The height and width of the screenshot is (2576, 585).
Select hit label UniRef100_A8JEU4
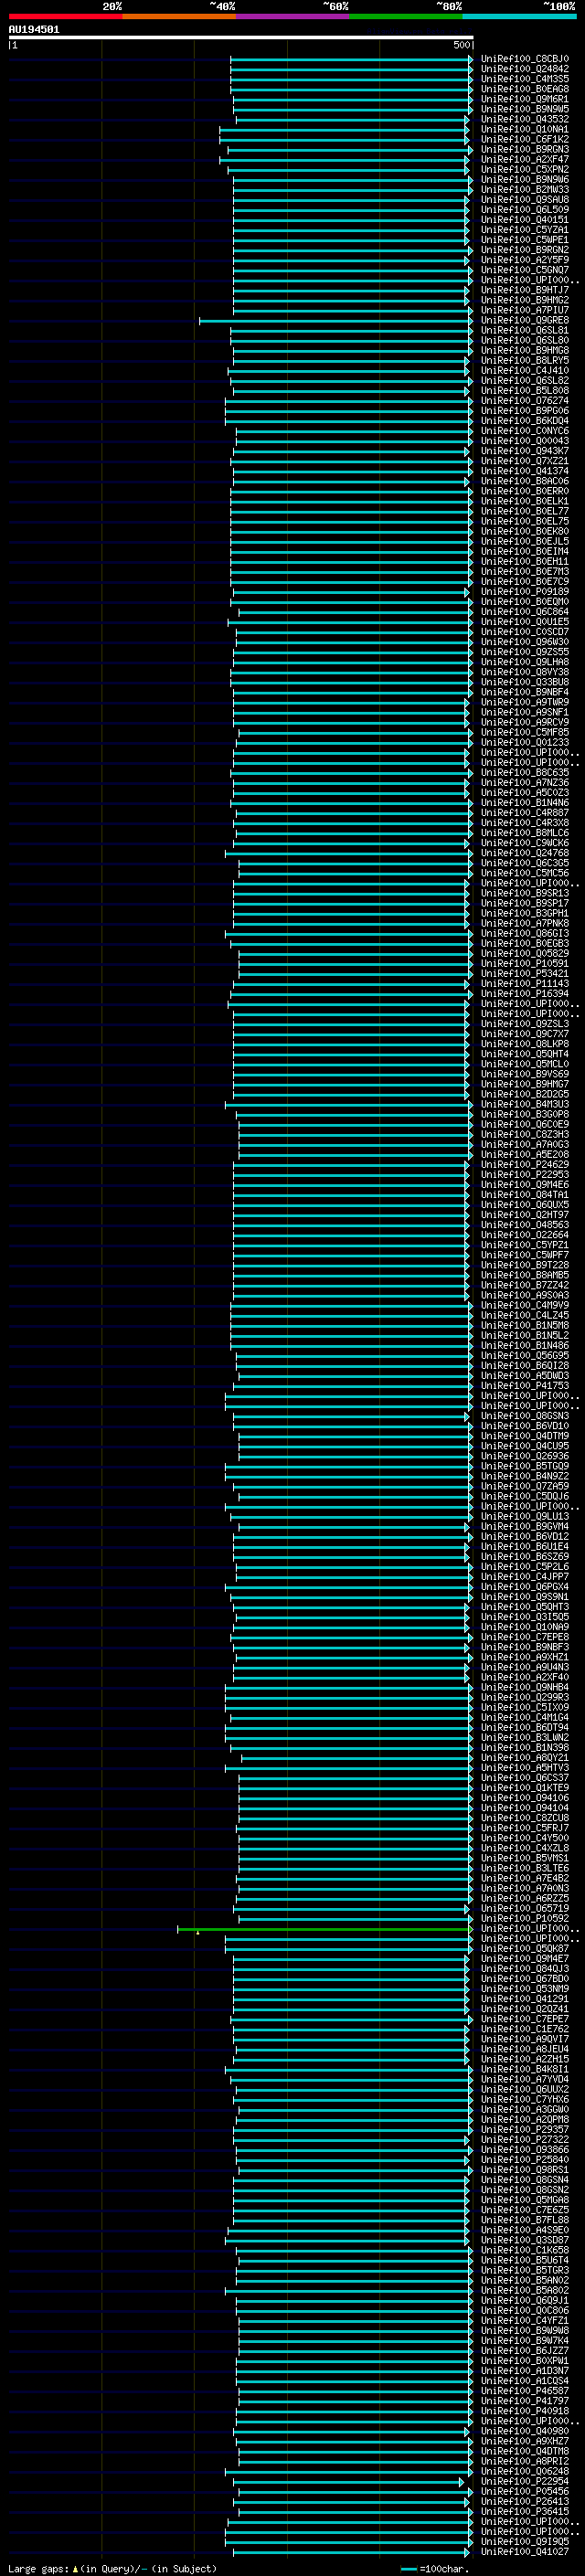click(x=524, y=2049)
